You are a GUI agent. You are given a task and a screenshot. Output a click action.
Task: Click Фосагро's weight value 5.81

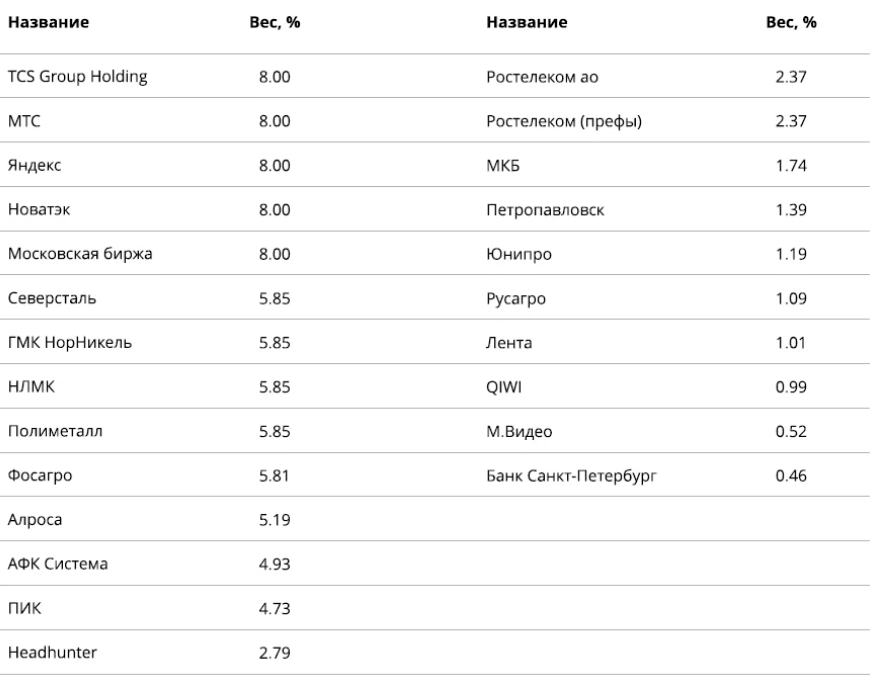pyautogui.click(x=274, y=476)
